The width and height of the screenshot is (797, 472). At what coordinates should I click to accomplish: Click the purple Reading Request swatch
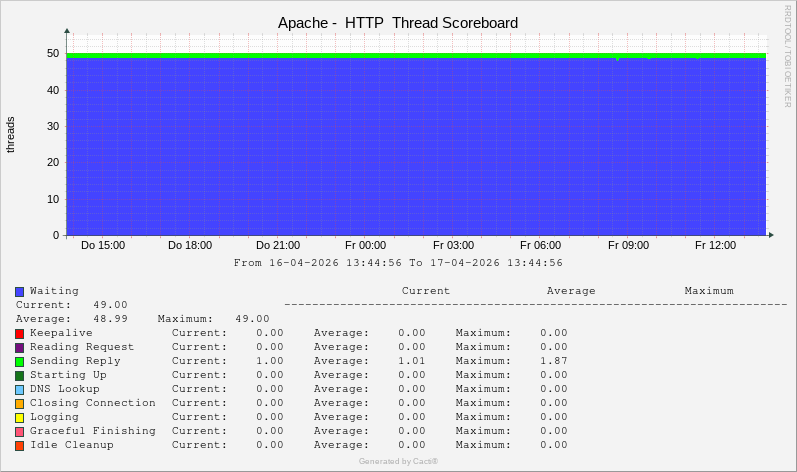pos(19,347)
